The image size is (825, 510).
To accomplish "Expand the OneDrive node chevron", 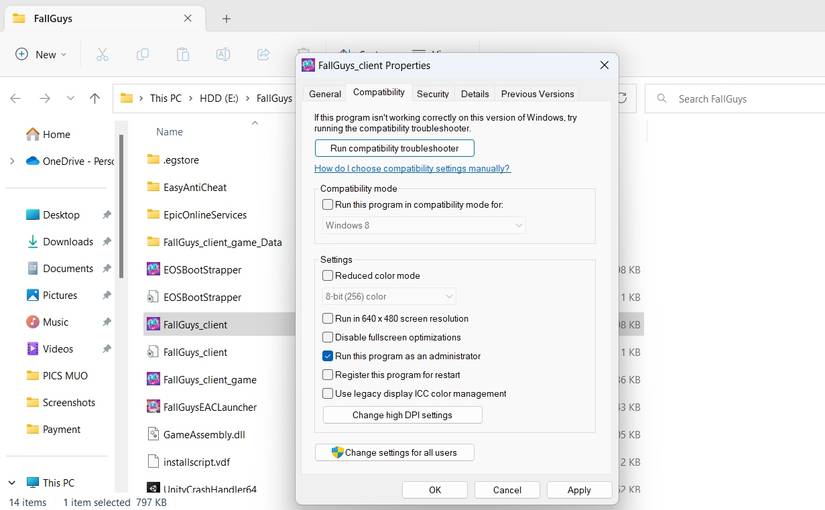I will (x=12, y=161).
